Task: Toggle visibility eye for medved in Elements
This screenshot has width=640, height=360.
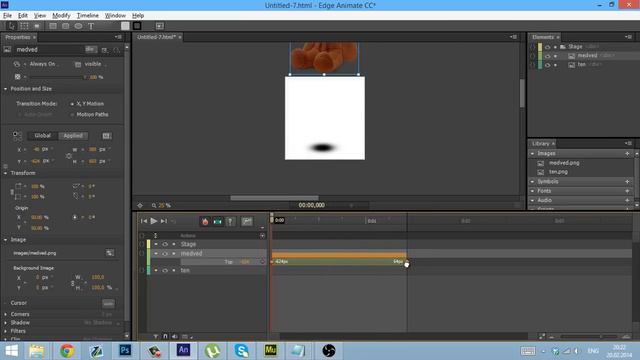Action: pos(547,56)
